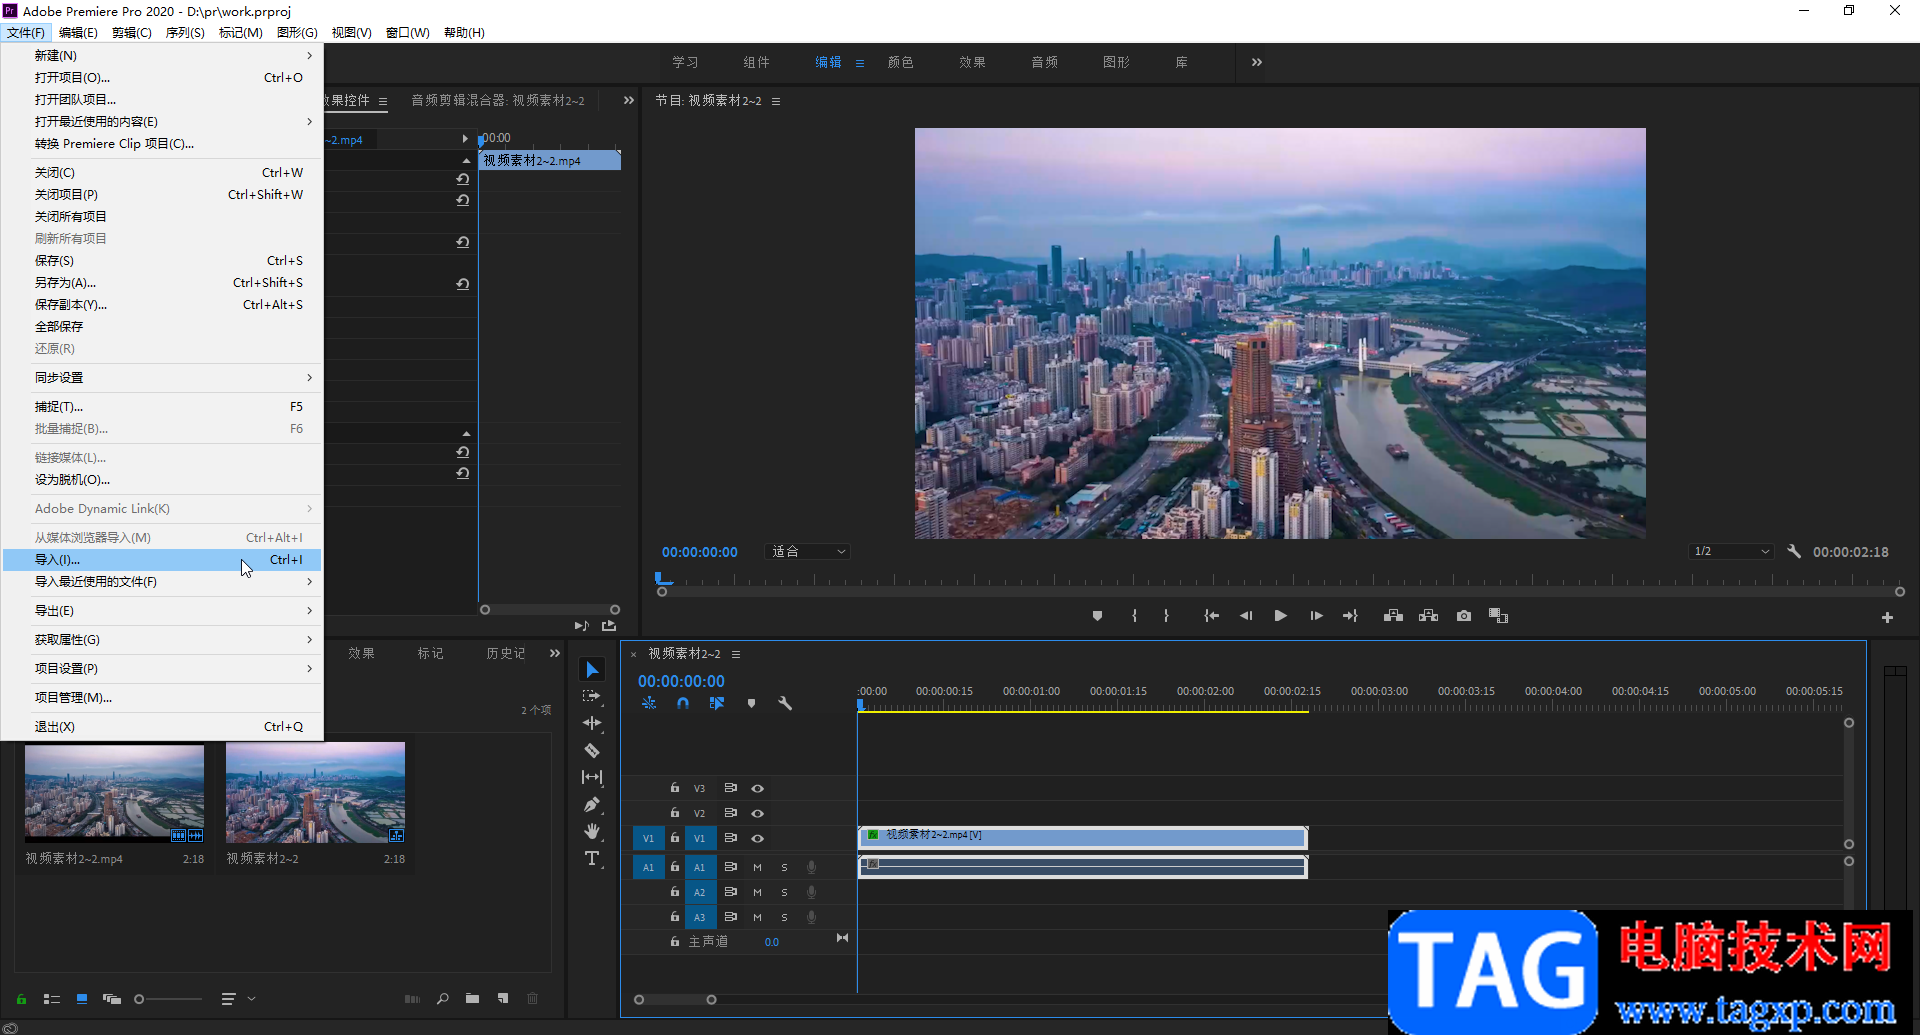This screenshot has width=1920, height=1035.
Task: Step forward one frame in program monitor
Action: click(x=1316, y=616)
